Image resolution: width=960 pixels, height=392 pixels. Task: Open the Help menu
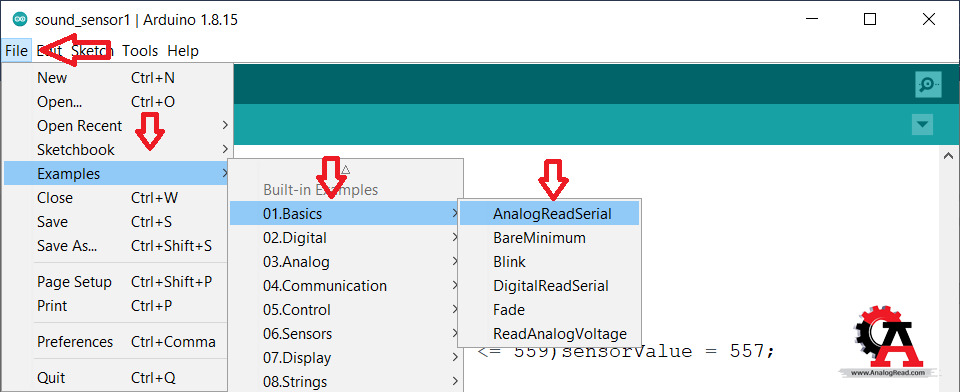pos(182,51)
